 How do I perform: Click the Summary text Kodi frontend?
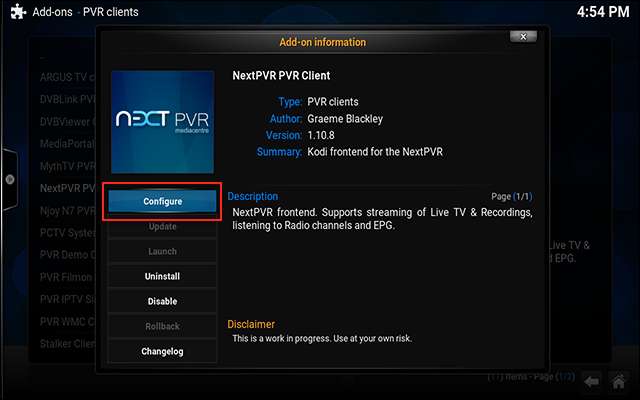coord(375,152)
